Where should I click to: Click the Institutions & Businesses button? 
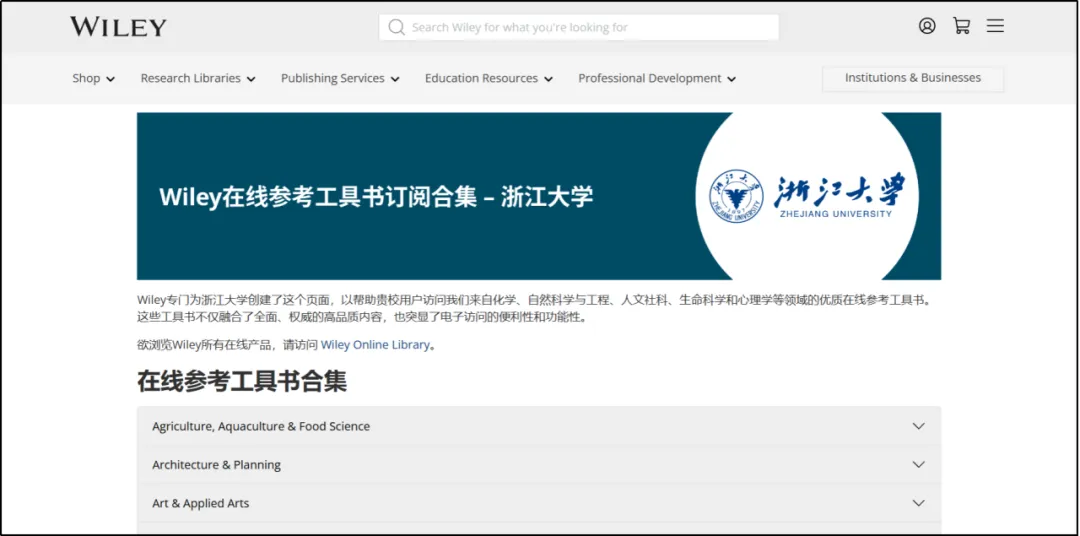point(913,79)
